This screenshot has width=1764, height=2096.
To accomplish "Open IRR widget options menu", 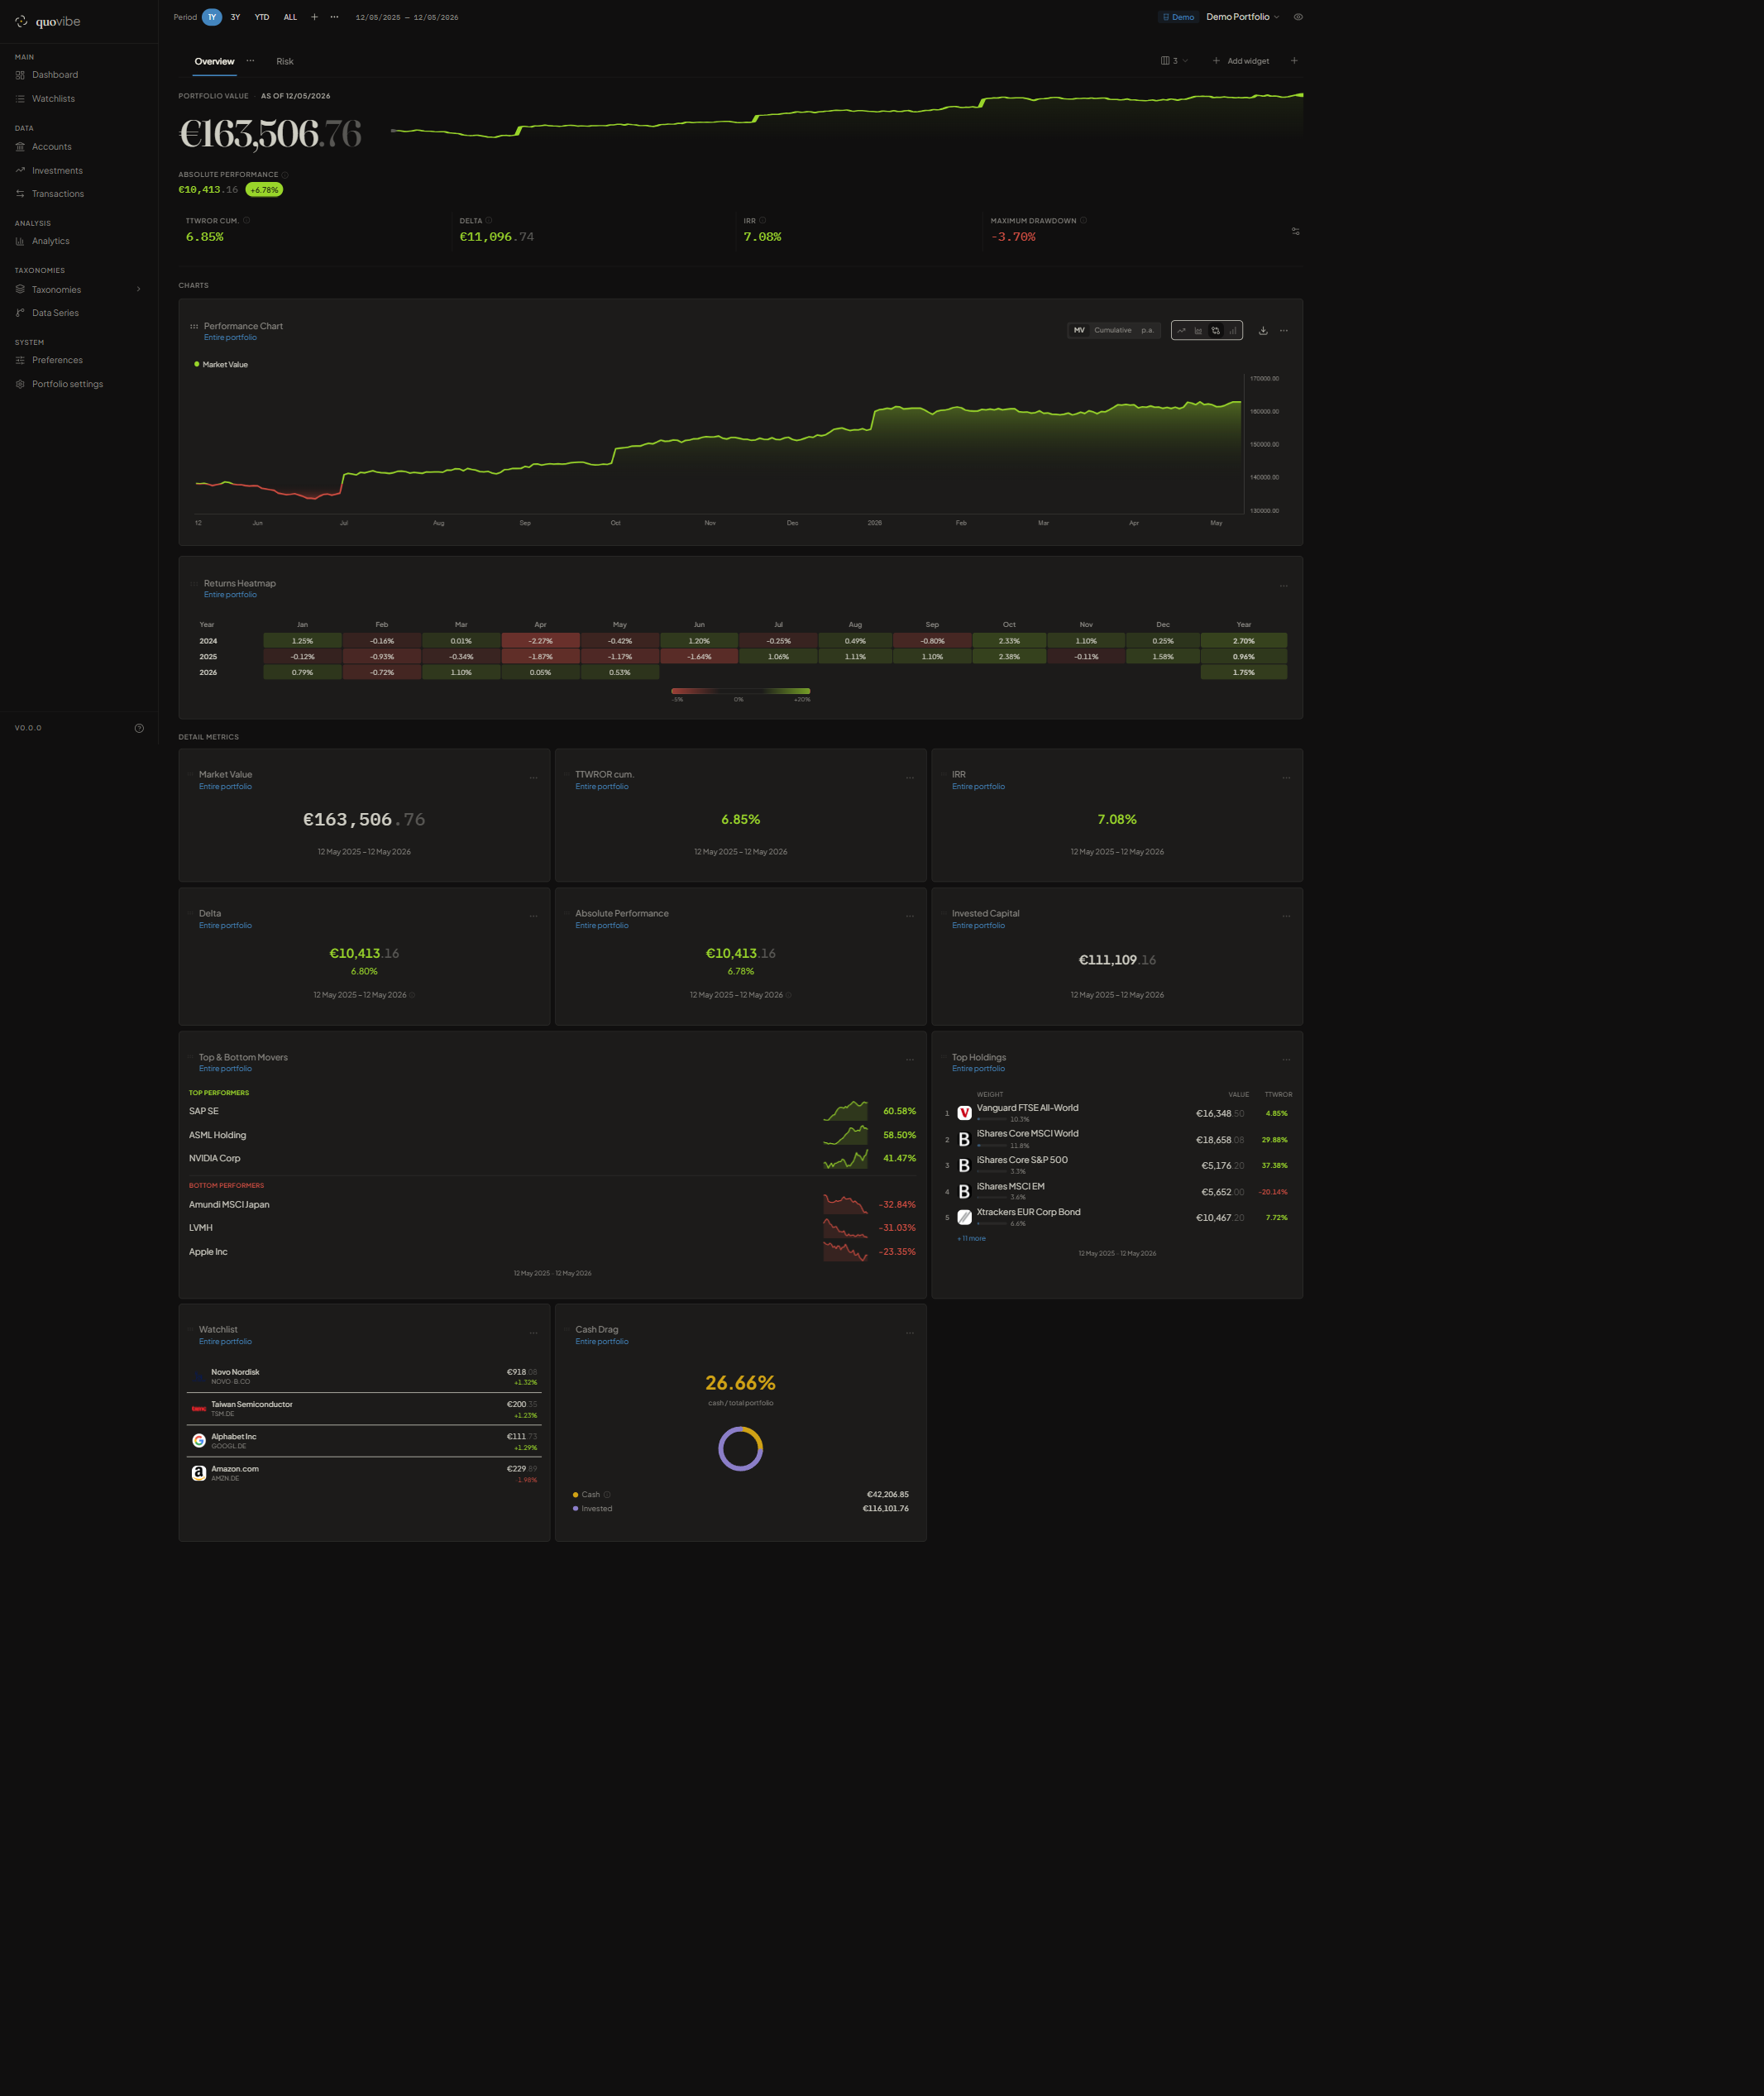I will click(x=1286, y=778).
